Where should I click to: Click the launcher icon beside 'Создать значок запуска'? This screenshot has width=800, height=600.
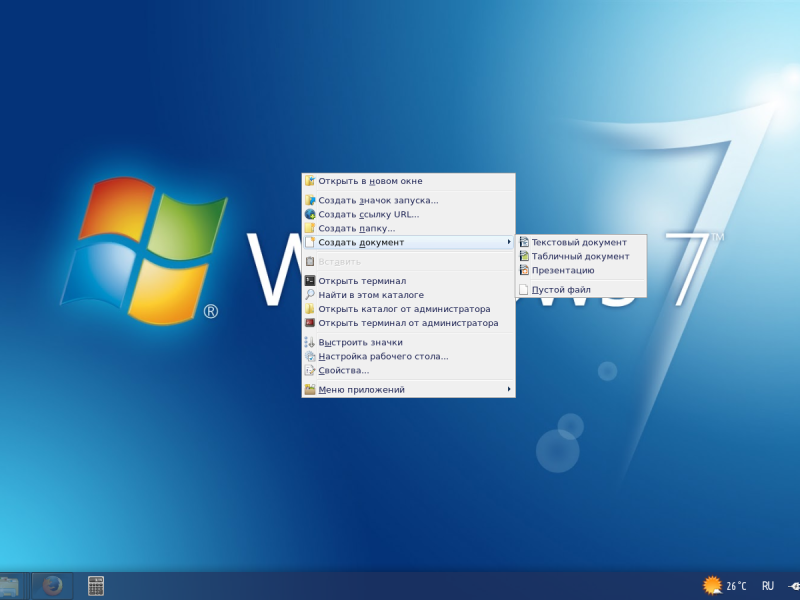(x=310, y=200)
